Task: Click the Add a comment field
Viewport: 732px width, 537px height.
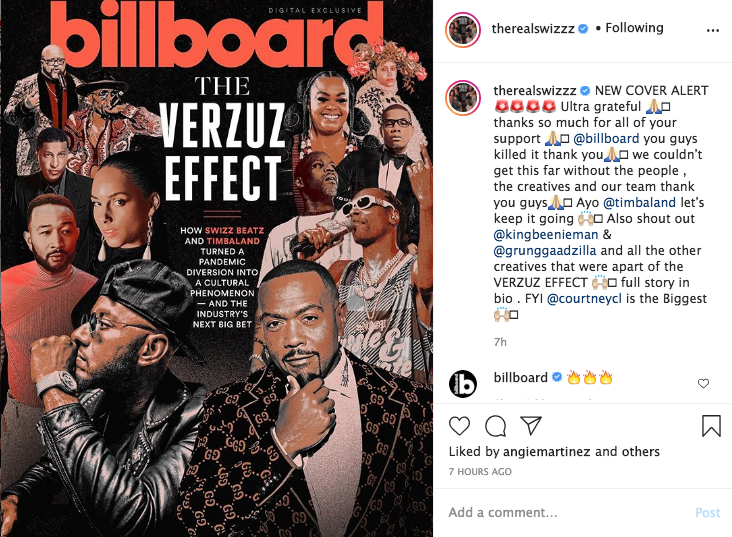Action: click(565, 513)
